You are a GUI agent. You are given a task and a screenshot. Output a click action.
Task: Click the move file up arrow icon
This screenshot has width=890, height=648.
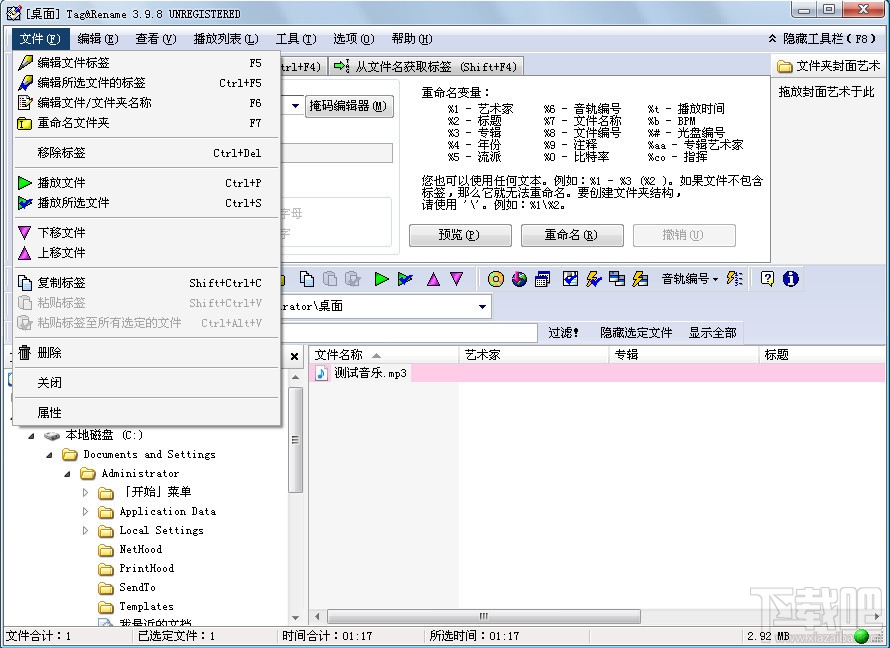435,279
